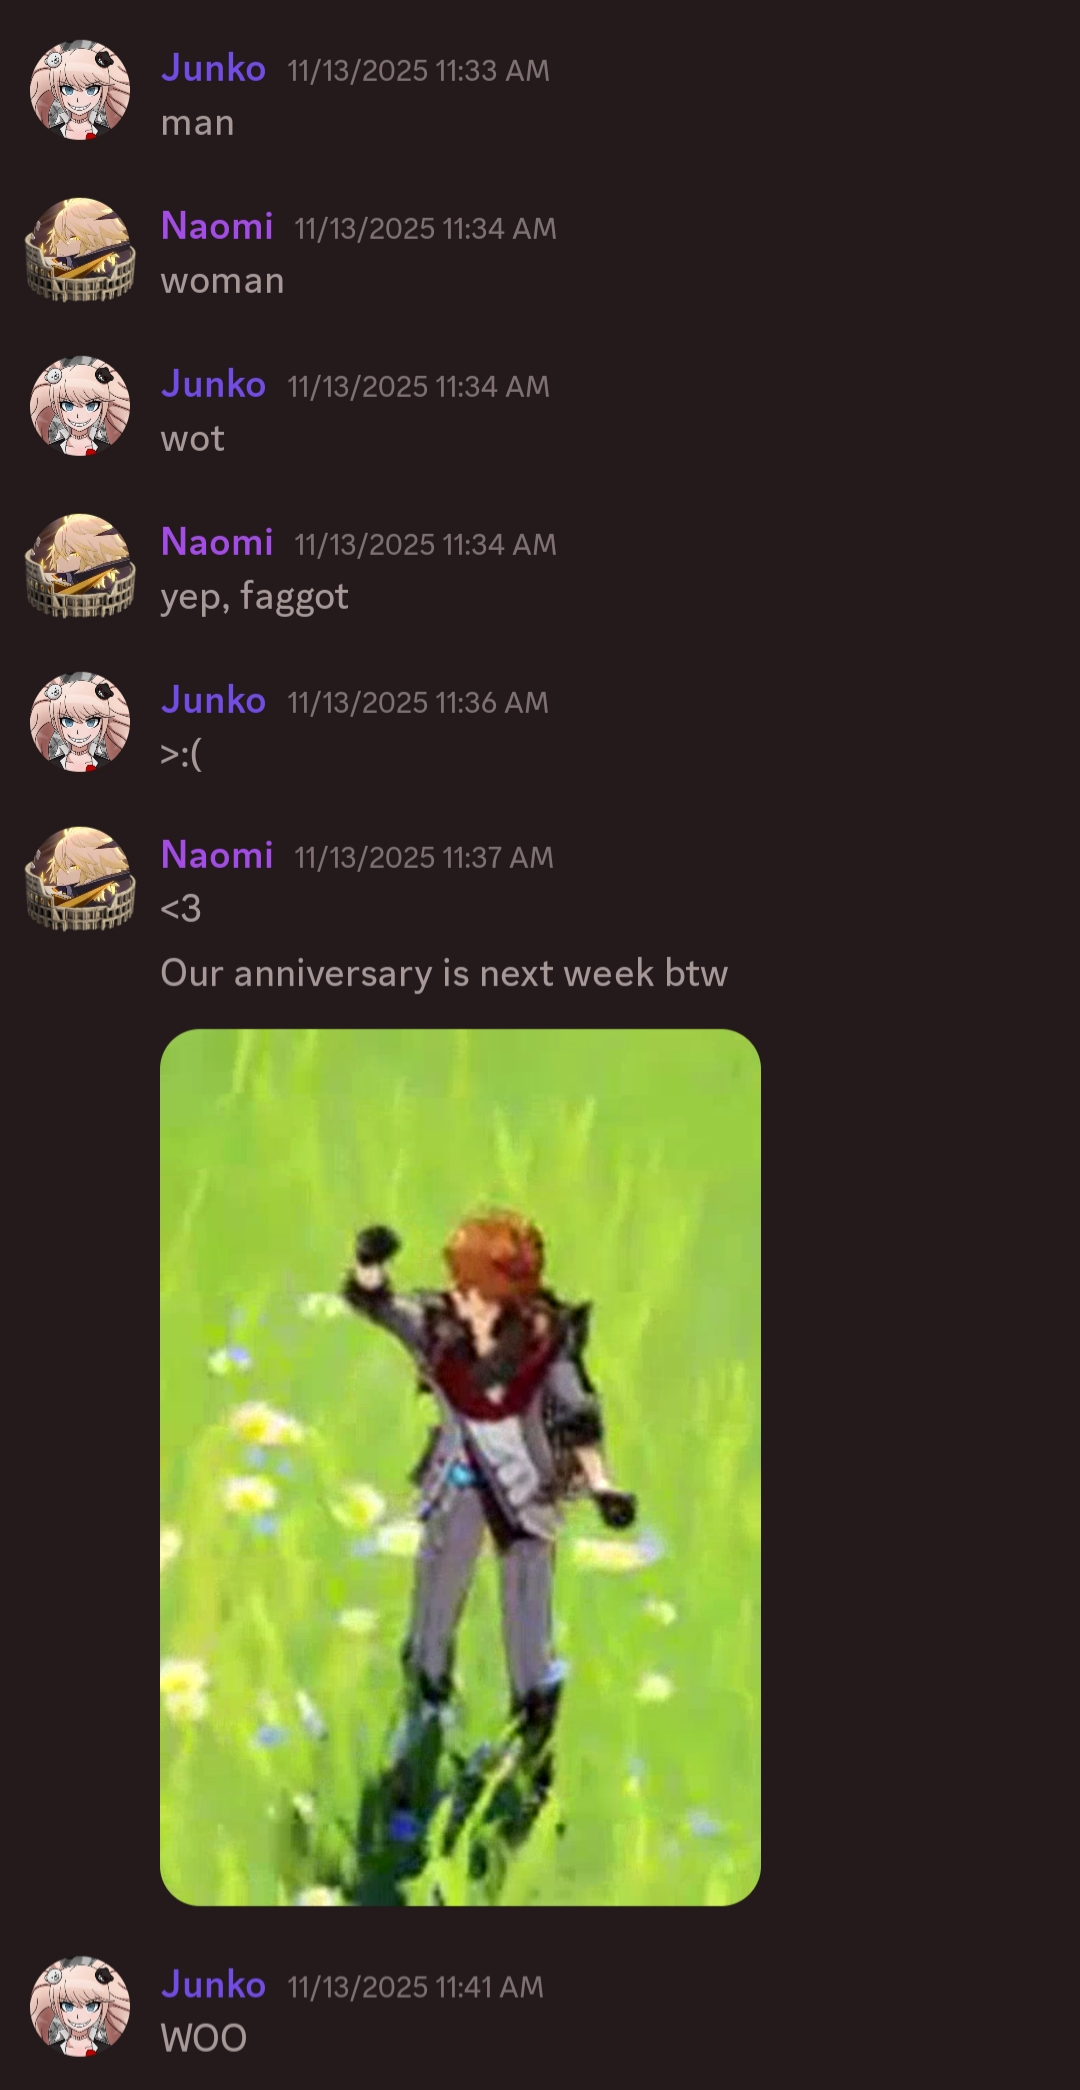
Task: Open Junko's avatar next to "WOO"
Action: 80,2007
